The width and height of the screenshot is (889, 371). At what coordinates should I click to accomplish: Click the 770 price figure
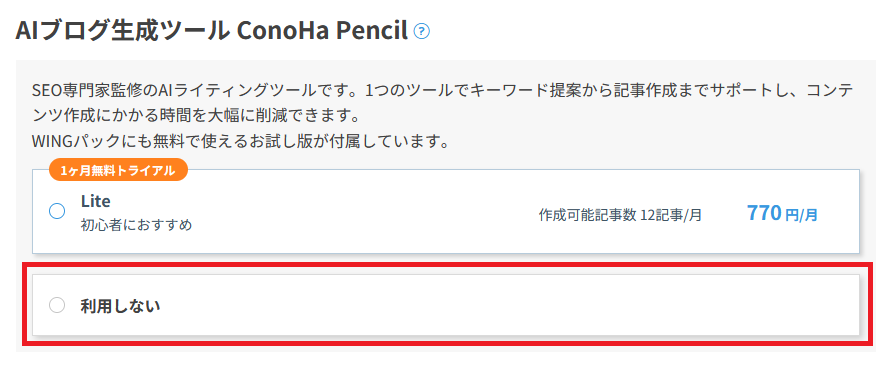pyautogui.click(x=764, y=213)
